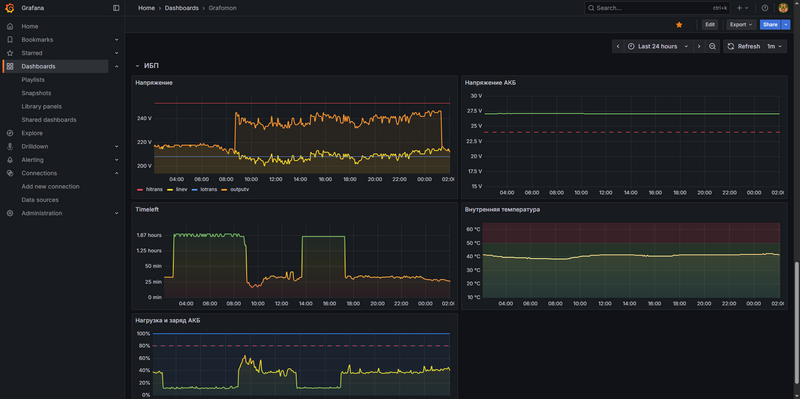Screen dimensions: 800x399
Task: Open Shared dashboards in the sidebar
Action: pos(49,120)
